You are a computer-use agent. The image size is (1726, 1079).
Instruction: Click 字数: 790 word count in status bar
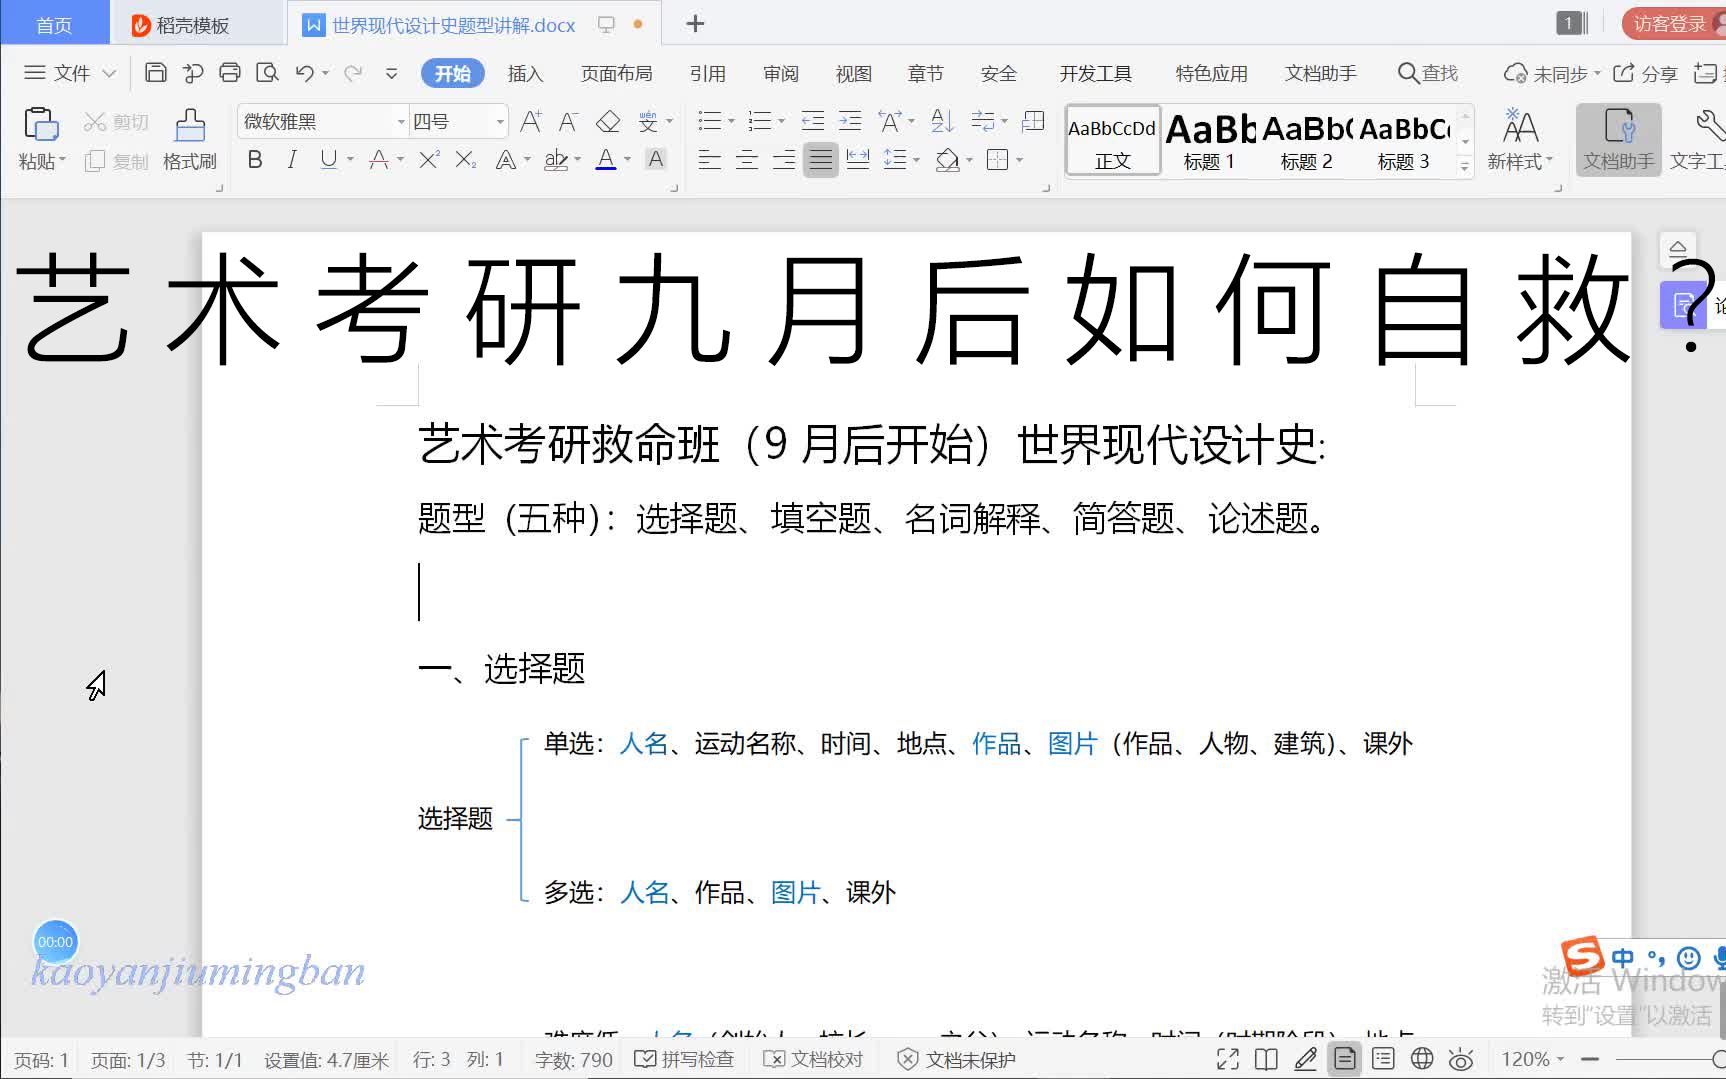[x=574, y=1059]
